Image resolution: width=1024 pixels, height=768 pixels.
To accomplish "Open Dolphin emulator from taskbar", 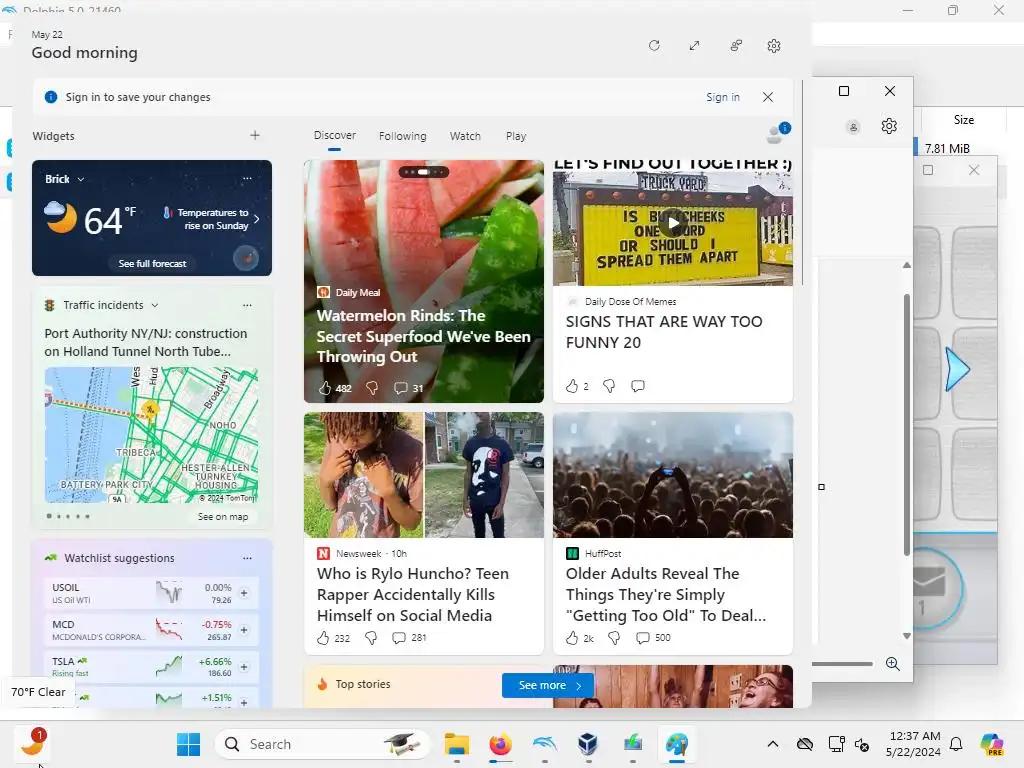I will pyautogui.click(x=545, y=744).
